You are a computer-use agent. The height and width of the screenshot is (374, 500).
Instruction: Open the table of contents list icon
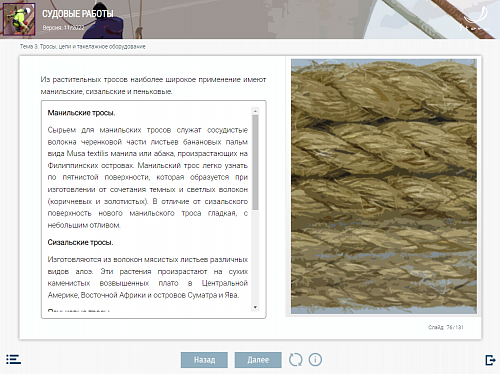[x=13, y=359]
